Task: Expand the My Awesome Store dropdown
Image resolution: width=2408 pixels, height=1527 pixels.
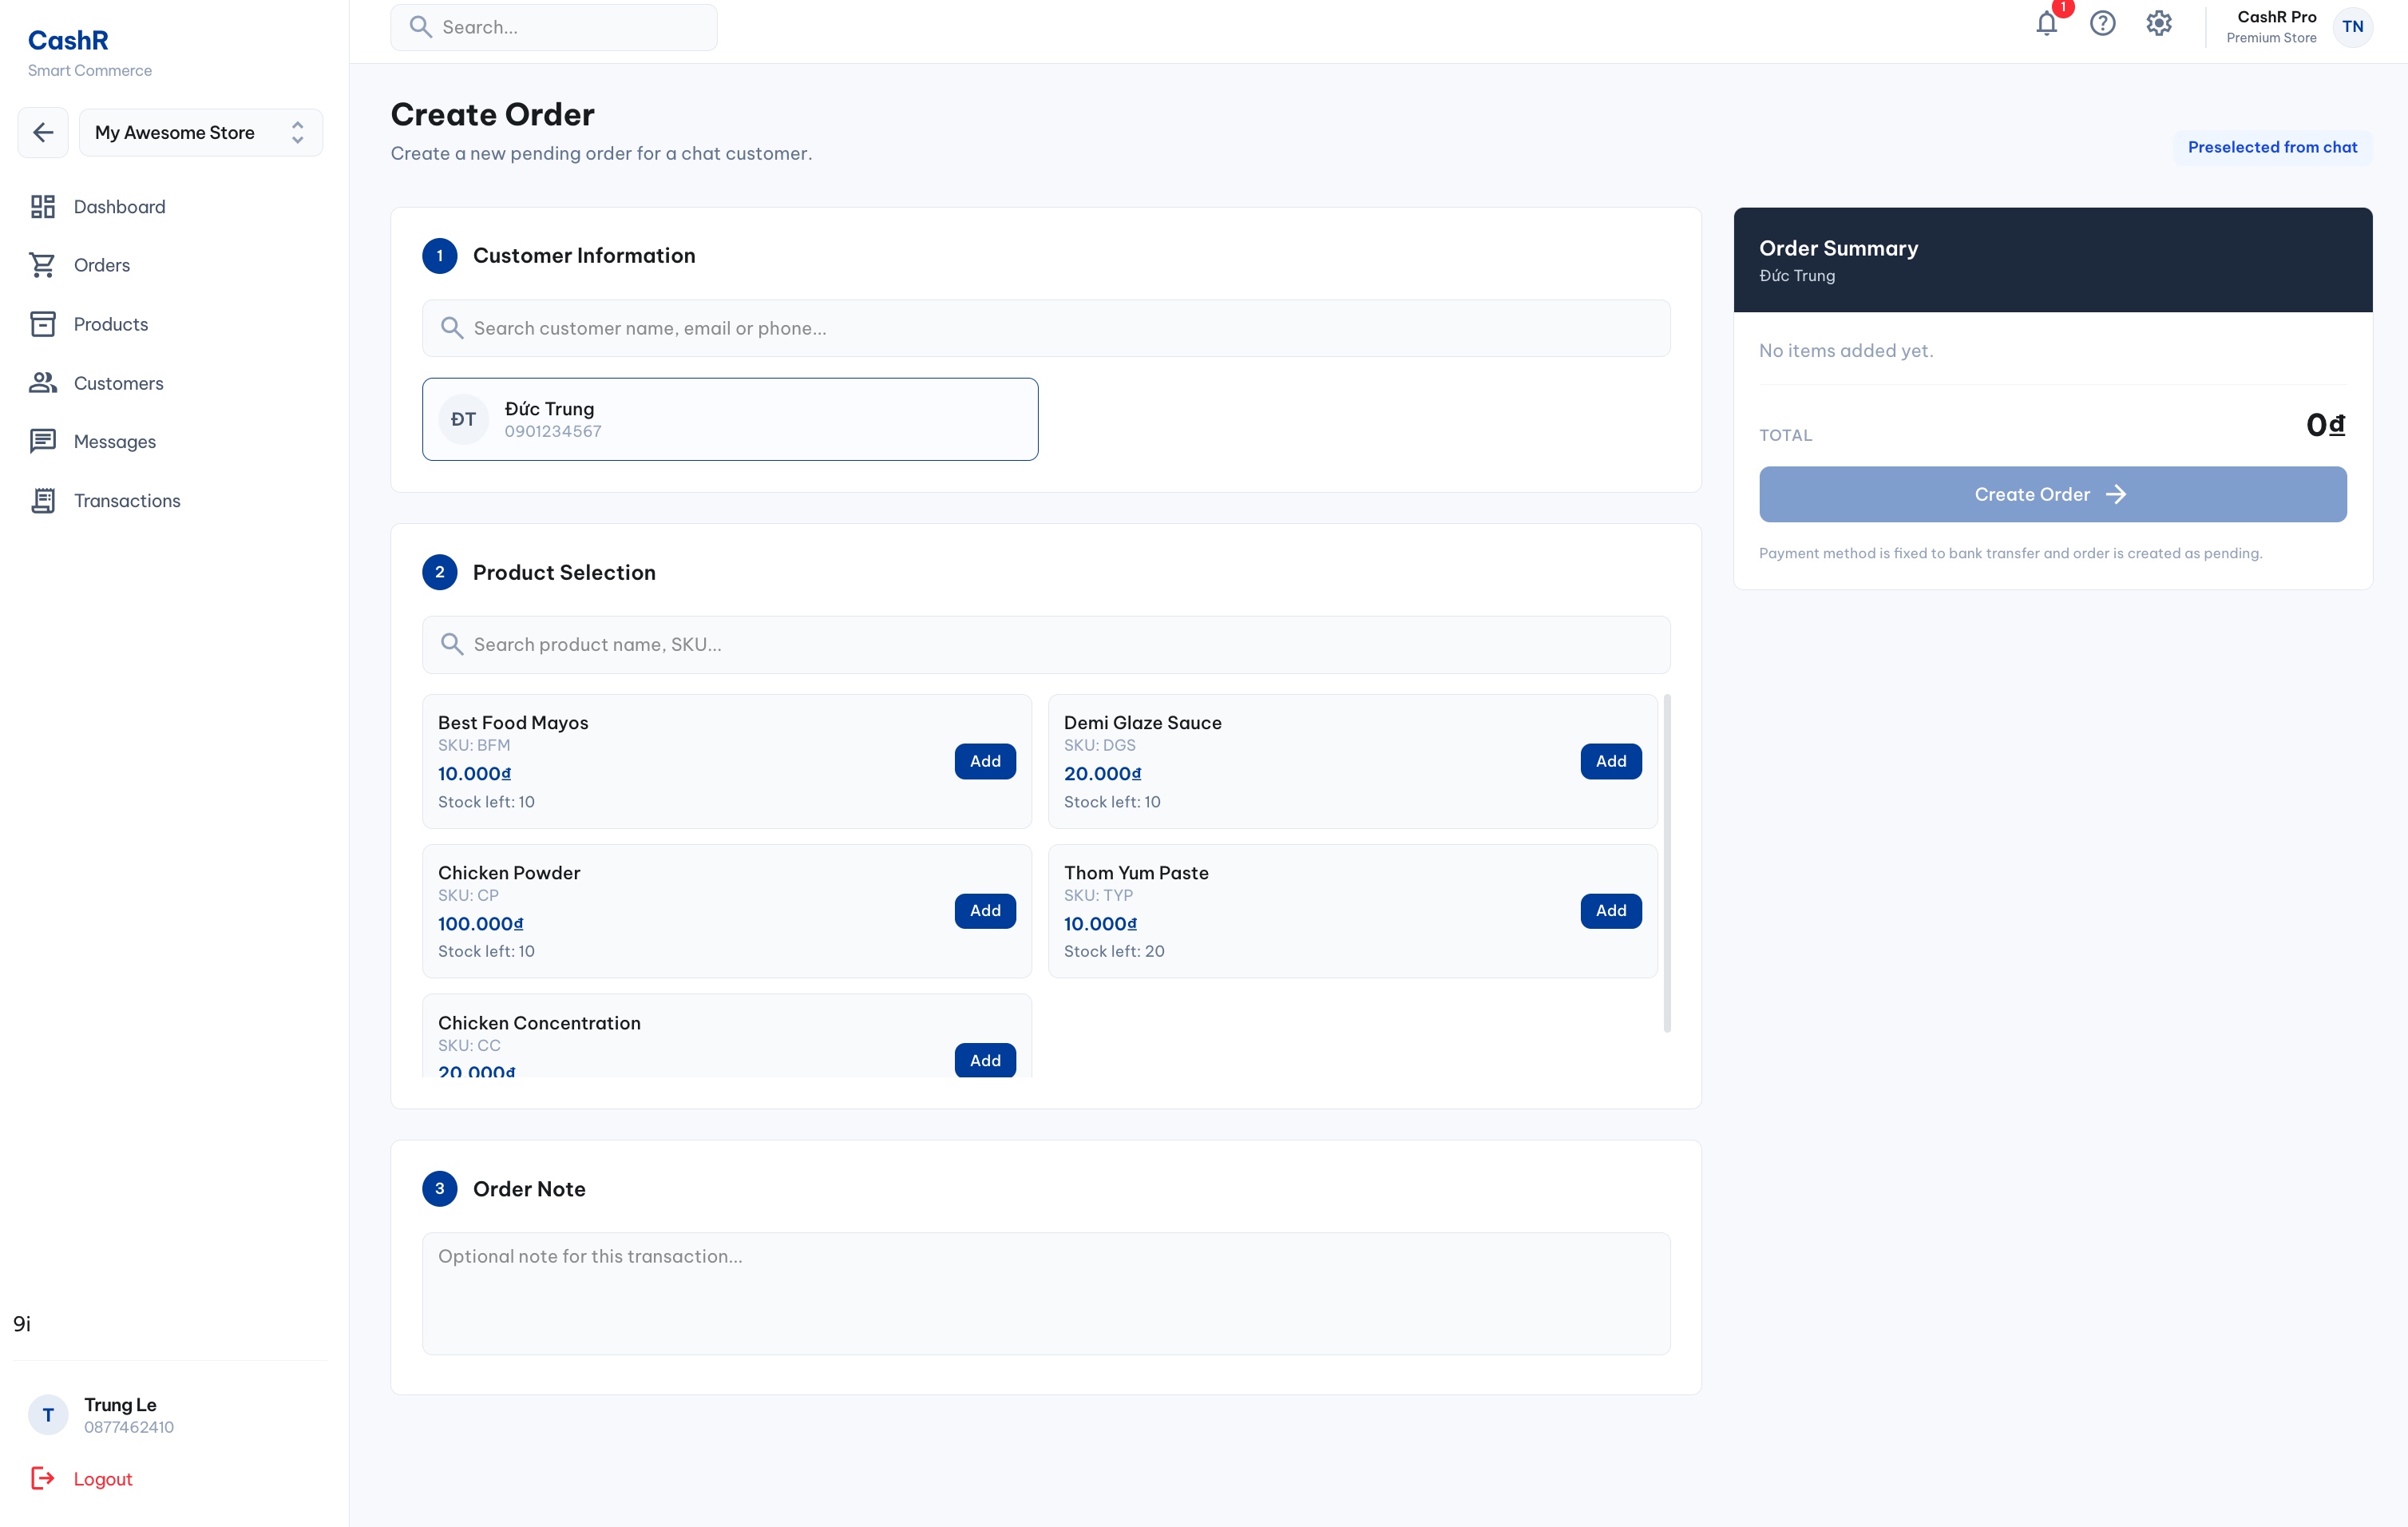Action: tap(201, 132)
